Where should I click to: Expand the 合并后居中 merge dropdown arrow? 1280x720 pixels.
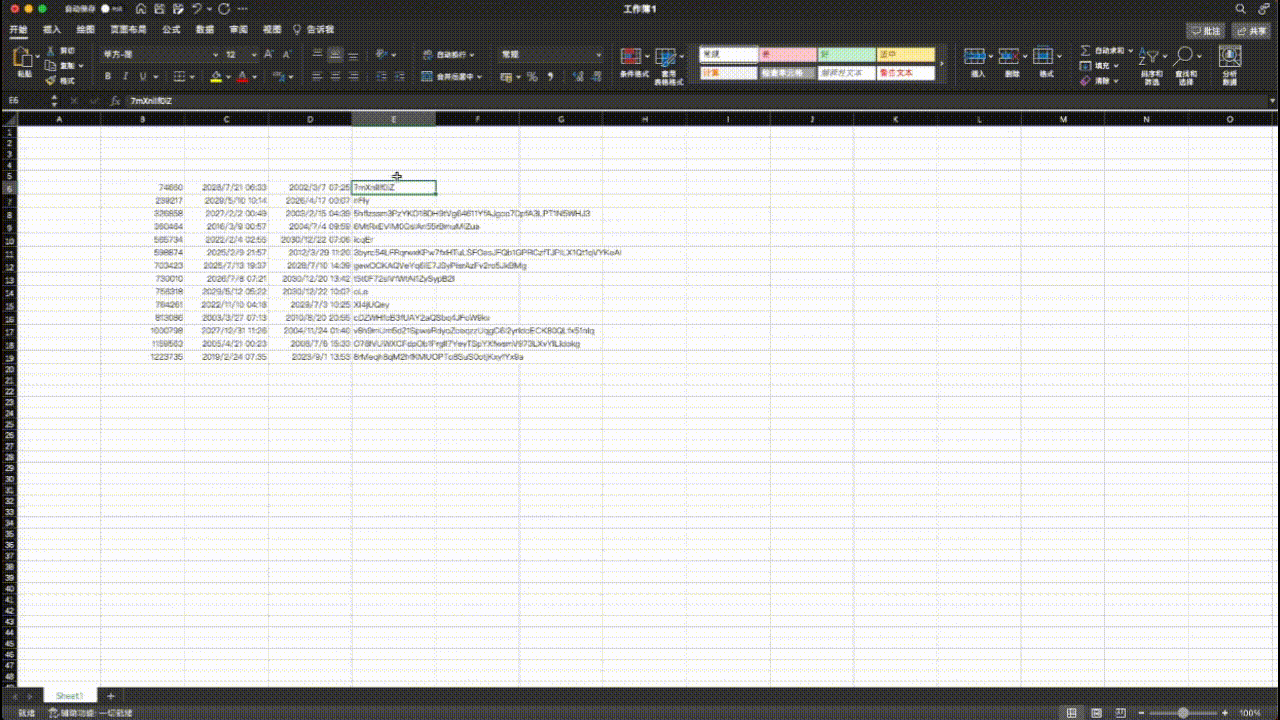point(480,76)
